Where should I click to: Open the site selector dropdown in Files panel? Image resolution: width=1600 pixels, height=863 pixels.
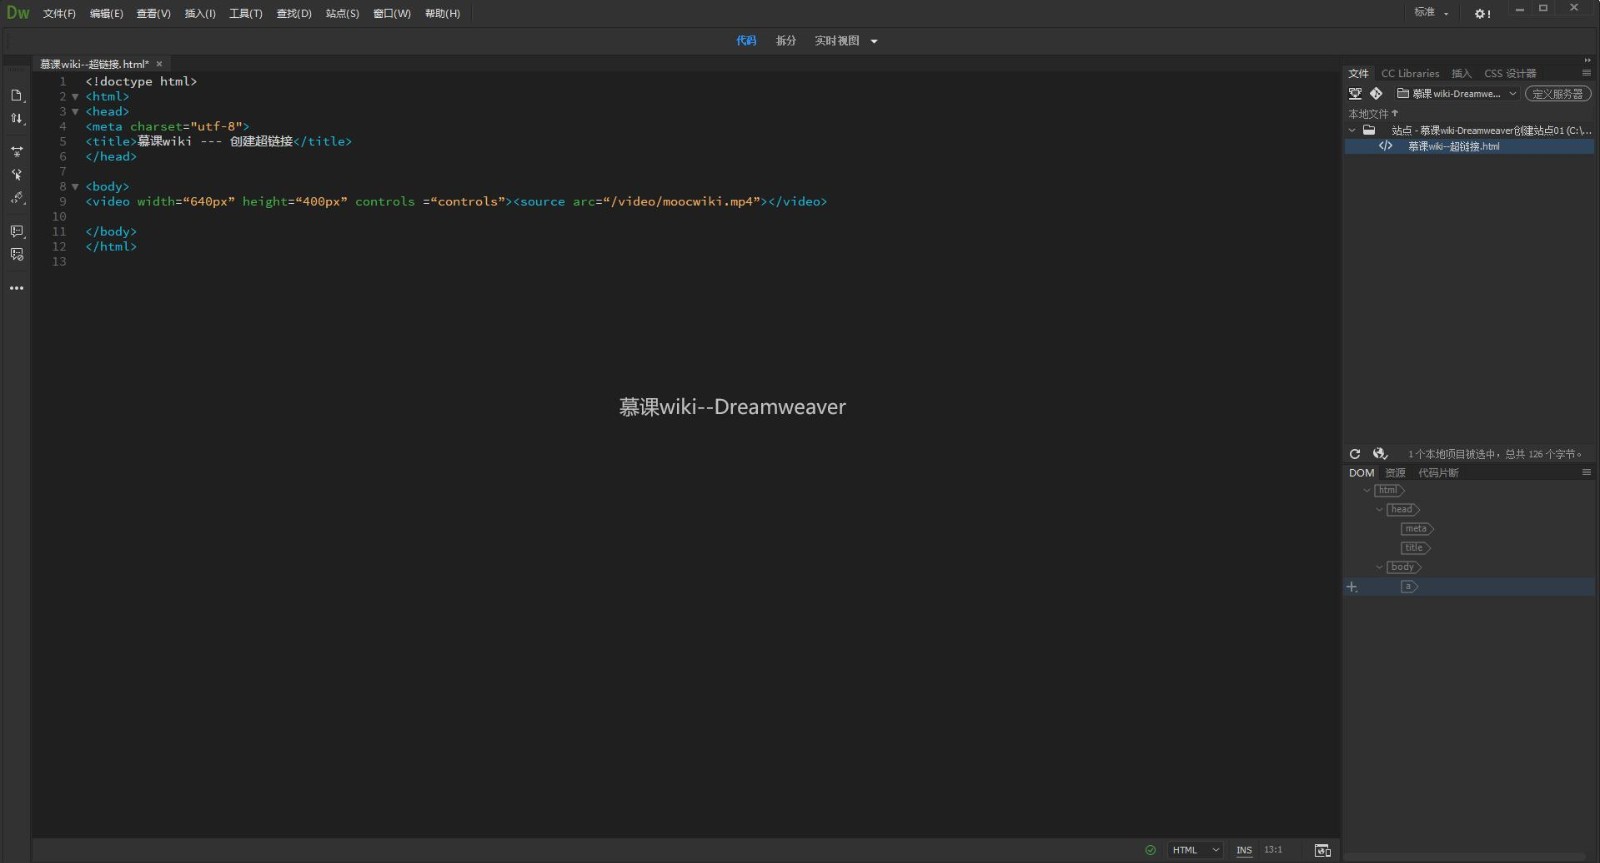point(1457,94)
